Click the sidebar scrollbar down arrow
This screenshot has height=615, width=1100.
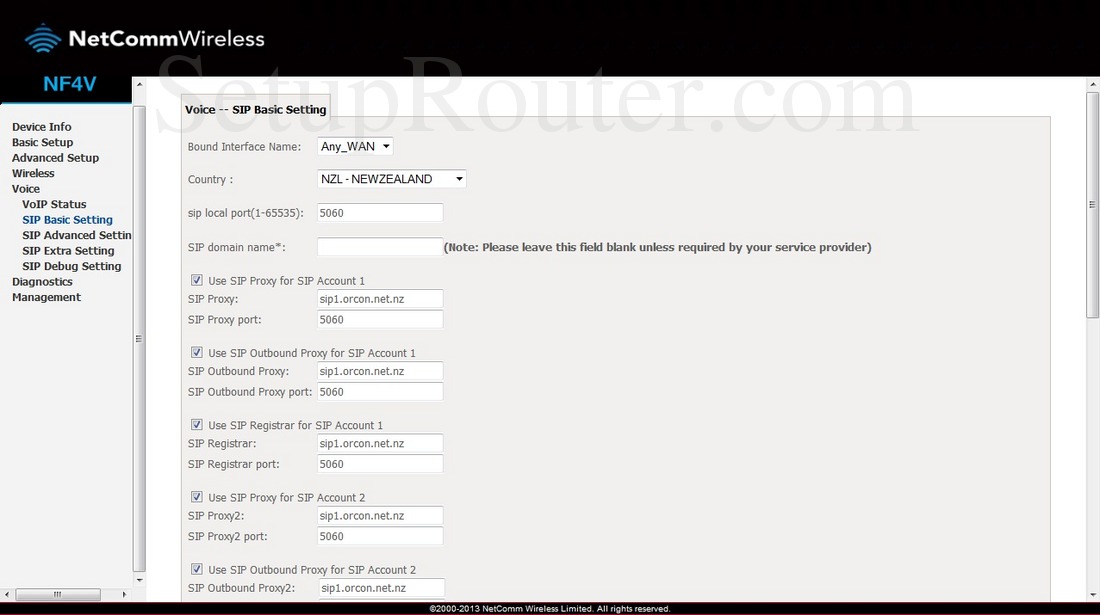pos(139,579)
